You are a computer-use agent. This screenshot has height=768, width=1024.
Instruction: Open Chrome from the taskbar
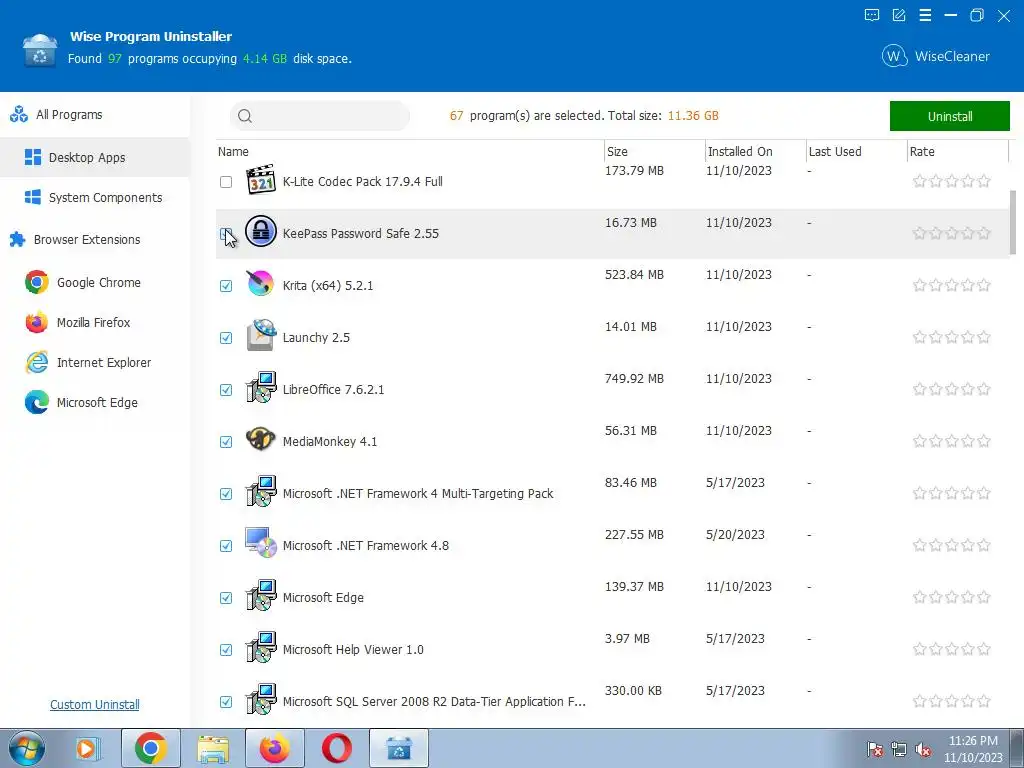pos(151,748)
